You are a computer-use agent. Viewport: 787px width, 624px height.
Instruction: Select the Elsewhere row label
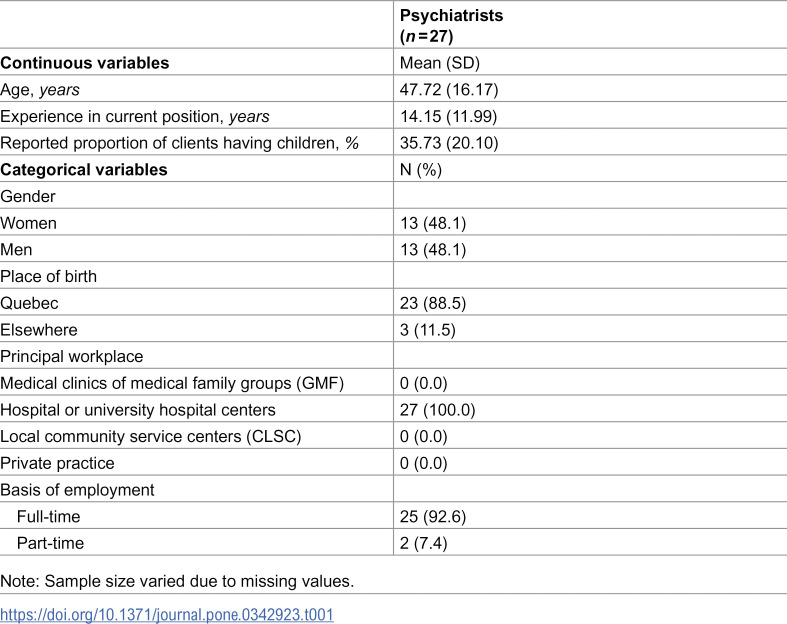pyautogui.click(x=39, y=330)
